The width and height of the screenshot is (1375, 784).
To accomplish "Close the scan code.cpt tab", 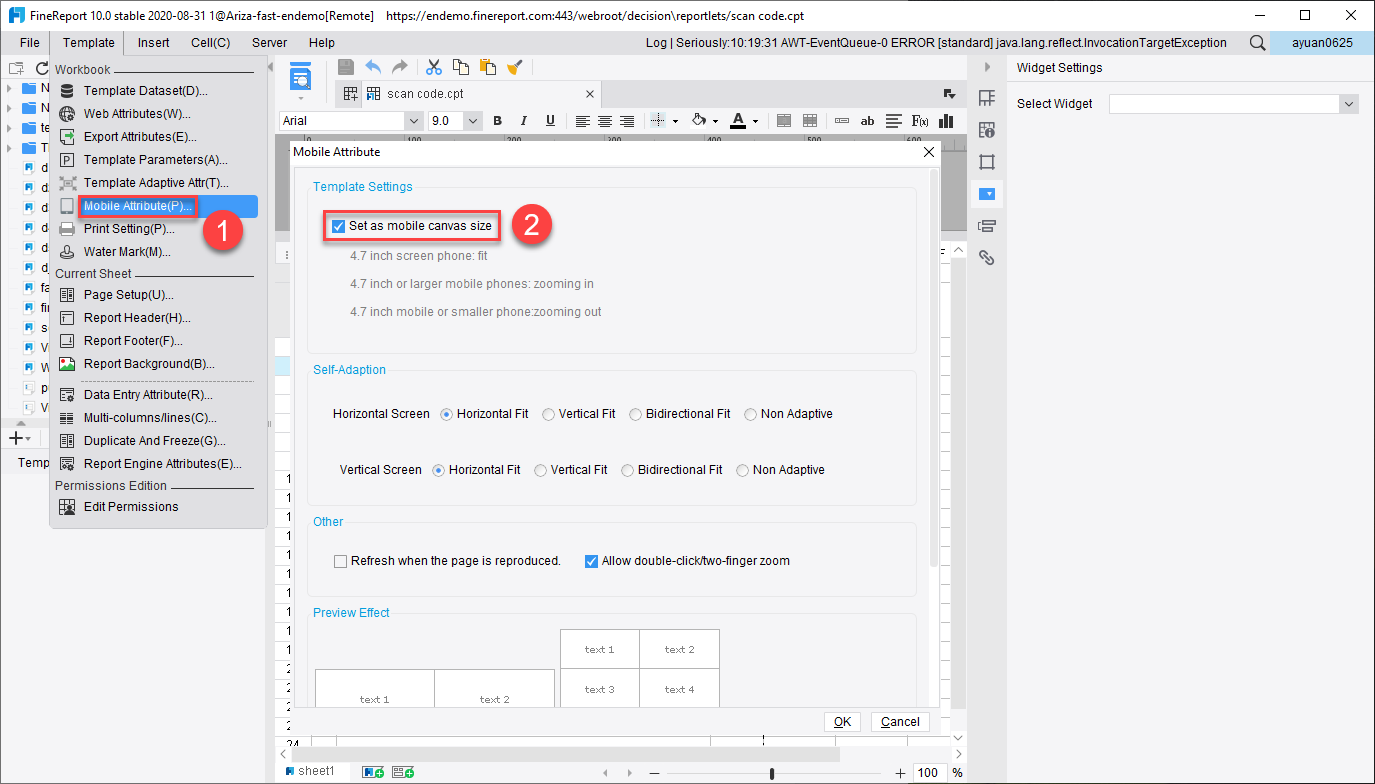I will pos(590,94).
